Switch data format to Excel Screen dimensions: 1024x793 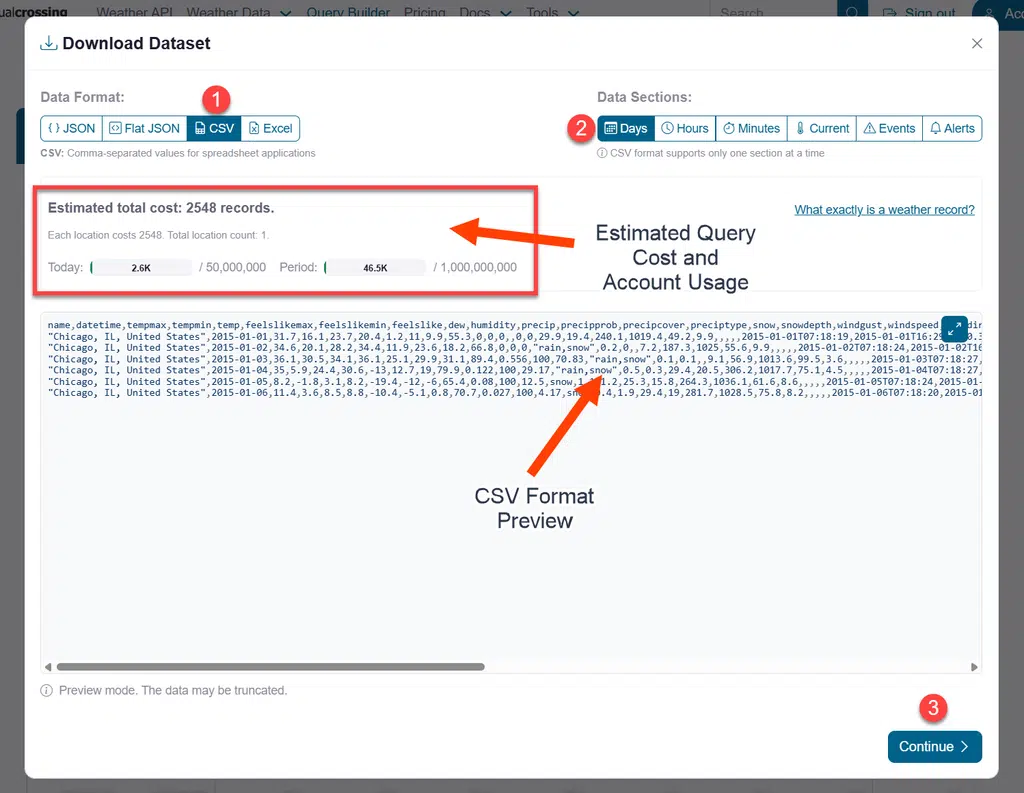[x=270, y=129]
